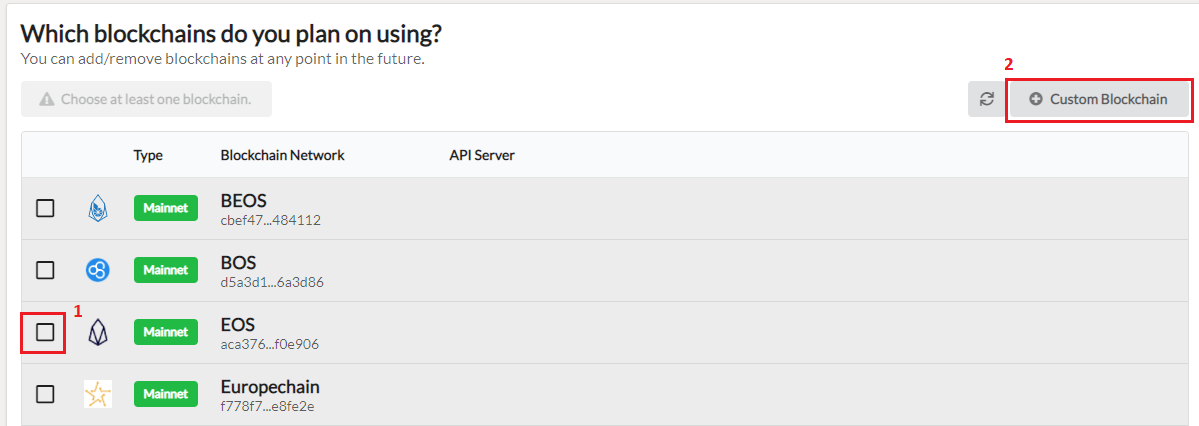
Task: Click the API Server column header
Action: [482, 155]
